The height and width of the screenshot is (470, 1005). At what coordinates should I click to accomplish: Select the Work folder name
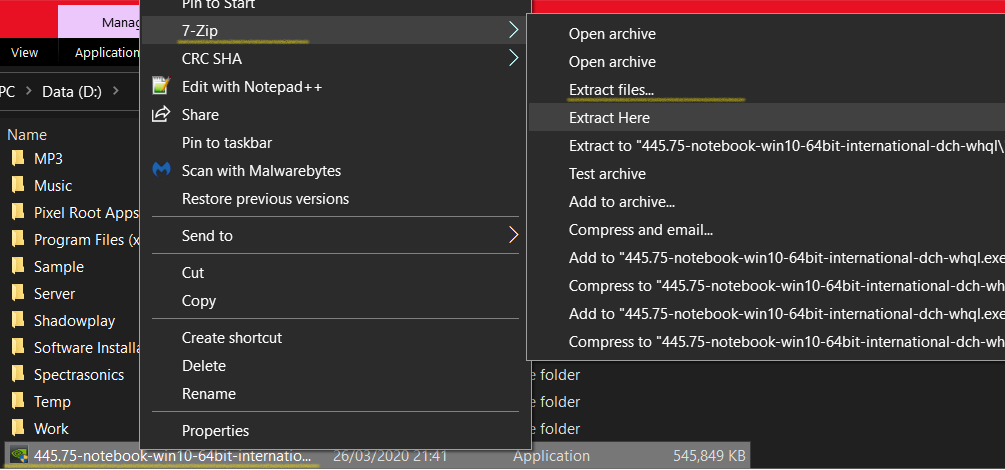point(51,428)
